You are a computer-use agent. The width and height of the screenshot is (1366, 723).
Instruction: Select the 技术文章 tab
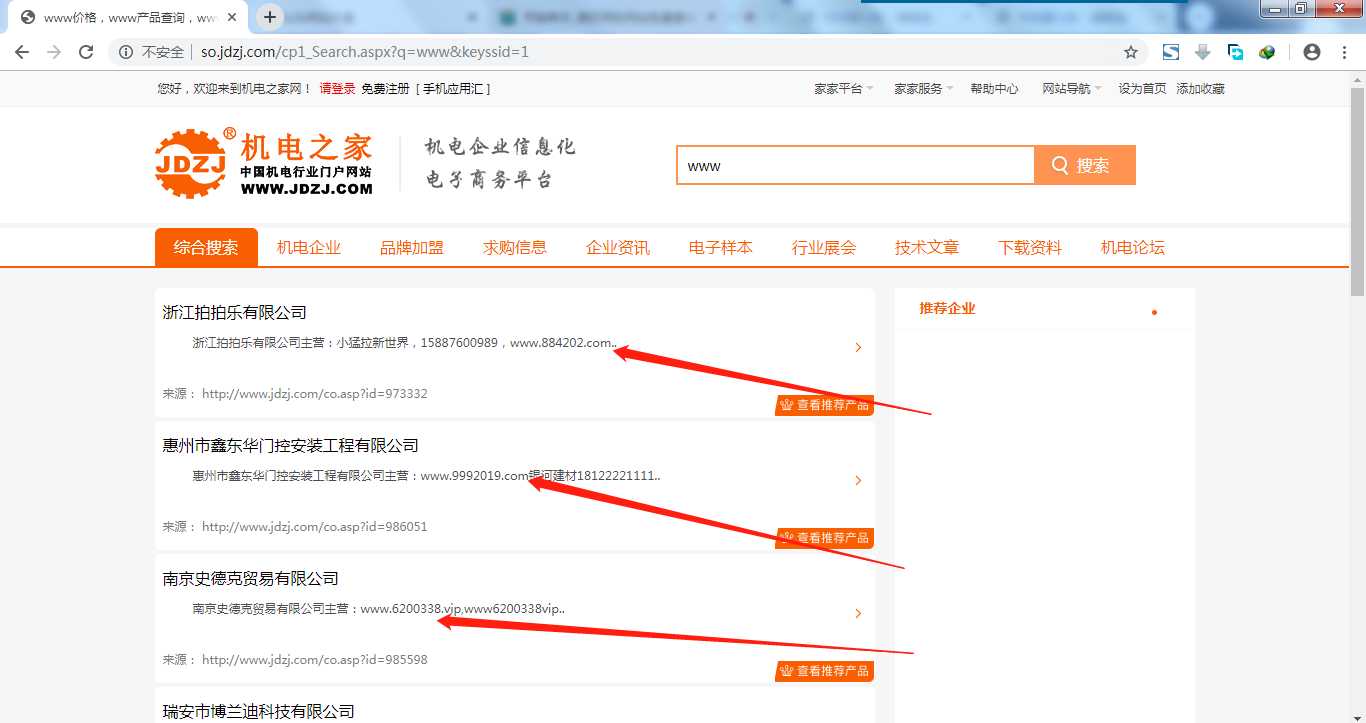(927, 248)
